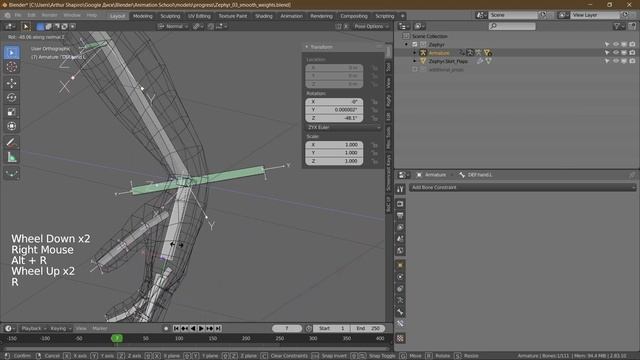Open the Bone properties tab
The image size is (640, 360).
[x=400, y=313]
